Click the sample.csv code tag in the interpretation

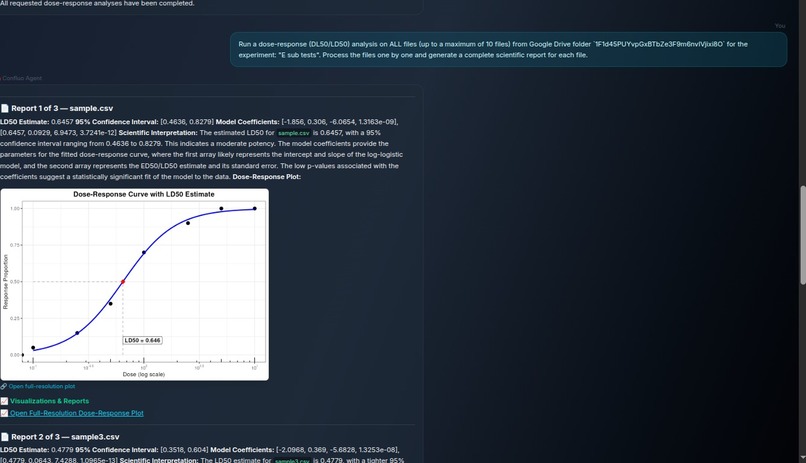pyautogui.click(x=294, y=133)
